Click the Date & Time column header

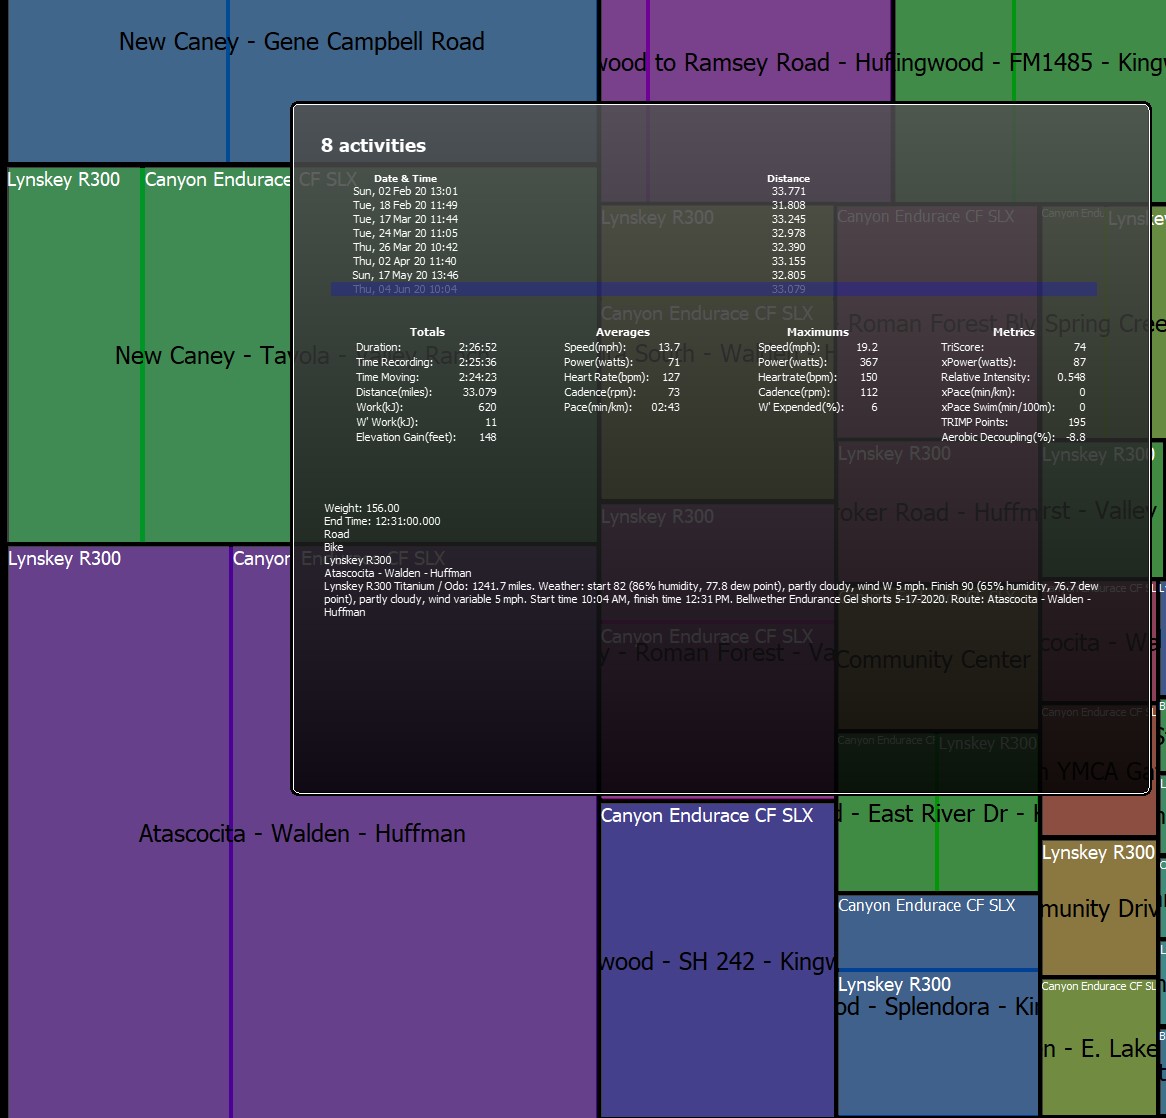pos(405,179)
